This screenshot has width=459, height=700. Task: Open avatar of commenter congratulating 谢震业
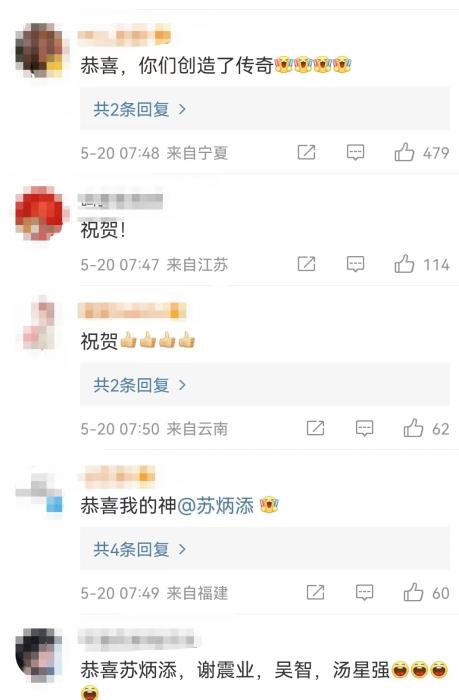click(x=39, y=654)
